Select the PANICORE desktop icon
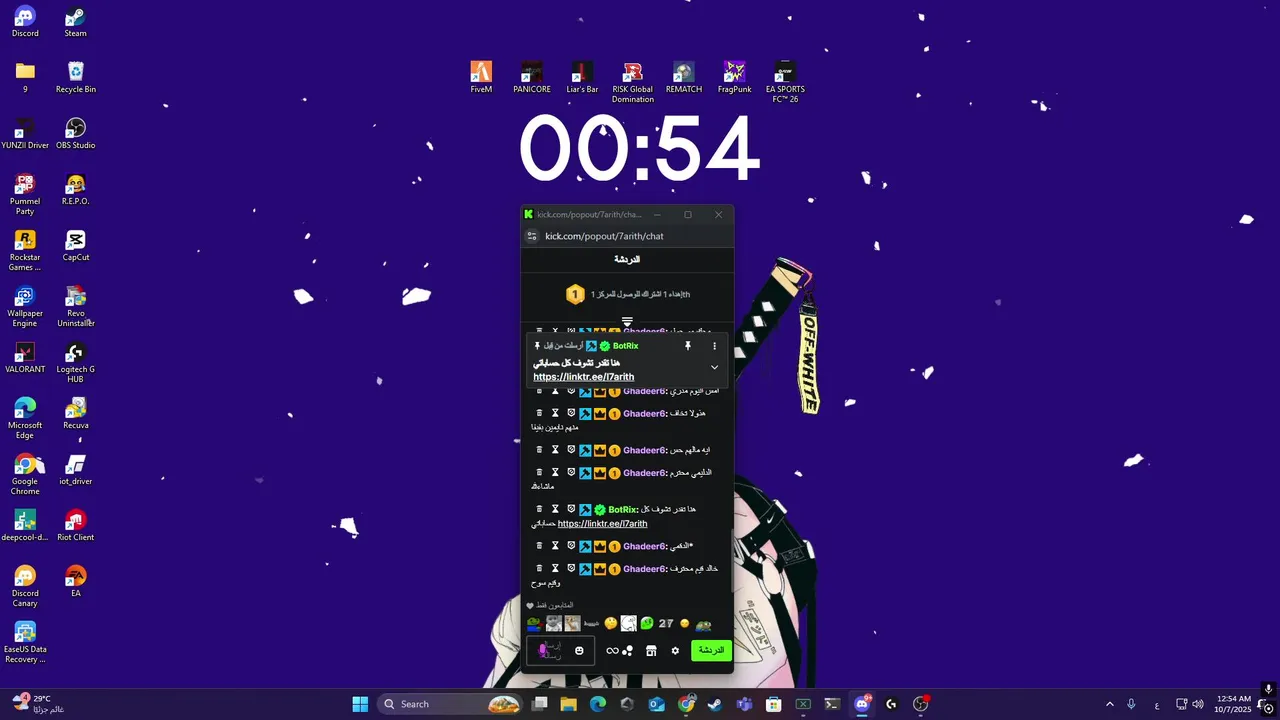The image size is (1280, 720). click(x=532, y=78)
